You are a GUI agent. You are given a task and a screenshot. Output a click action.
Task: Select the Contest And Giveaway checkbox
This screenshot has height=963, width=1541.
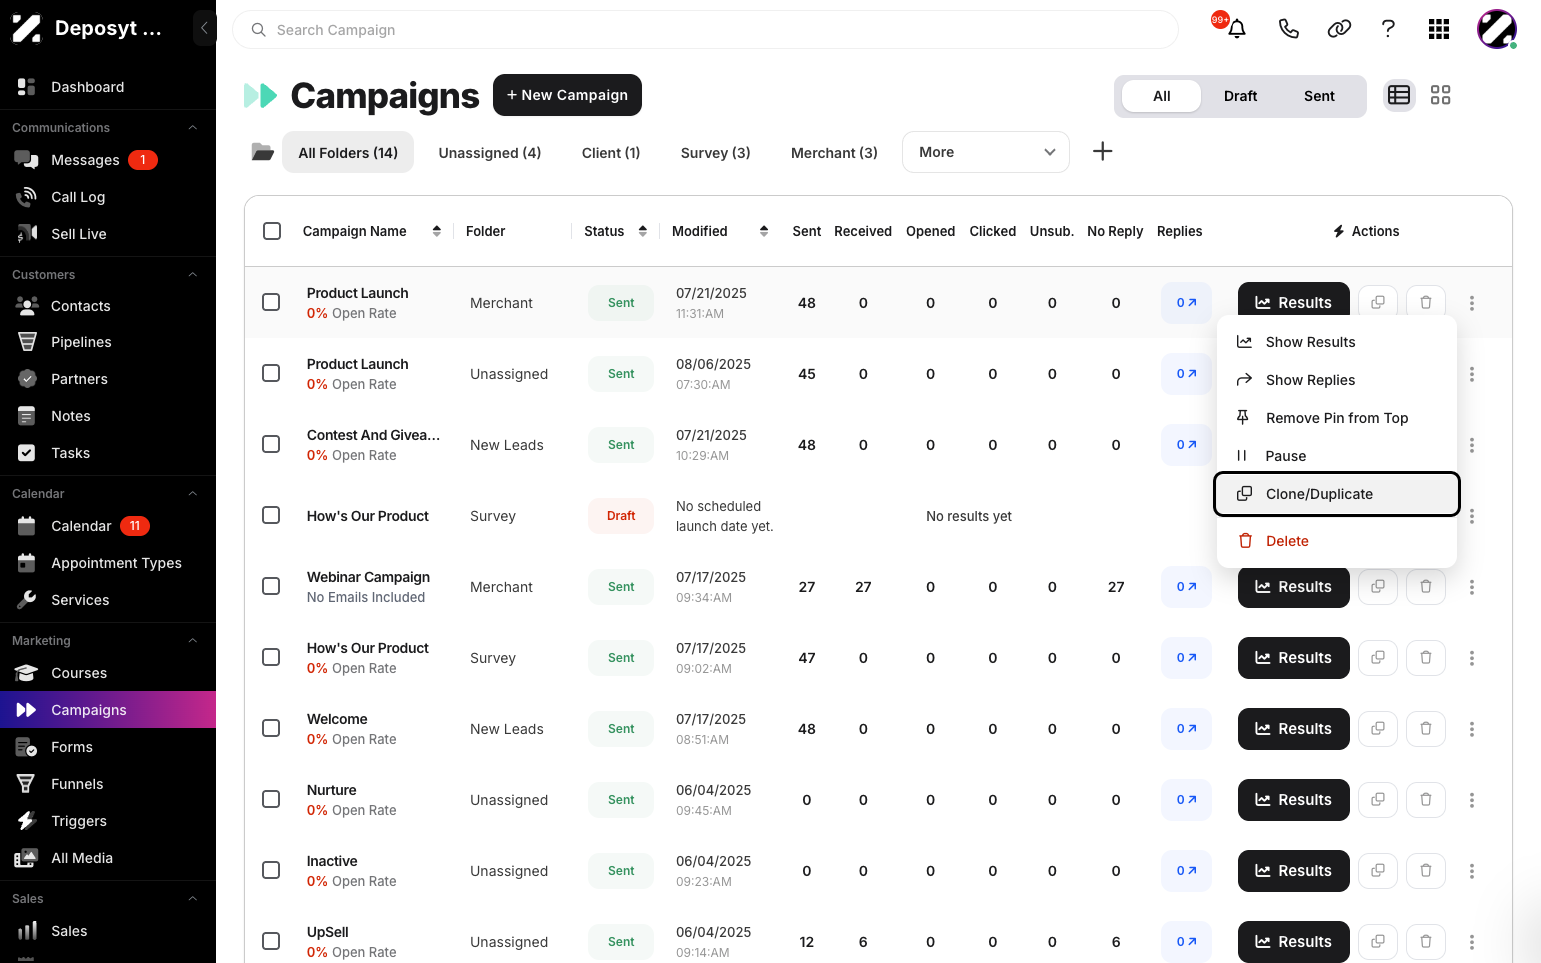(x=271, y=444)
